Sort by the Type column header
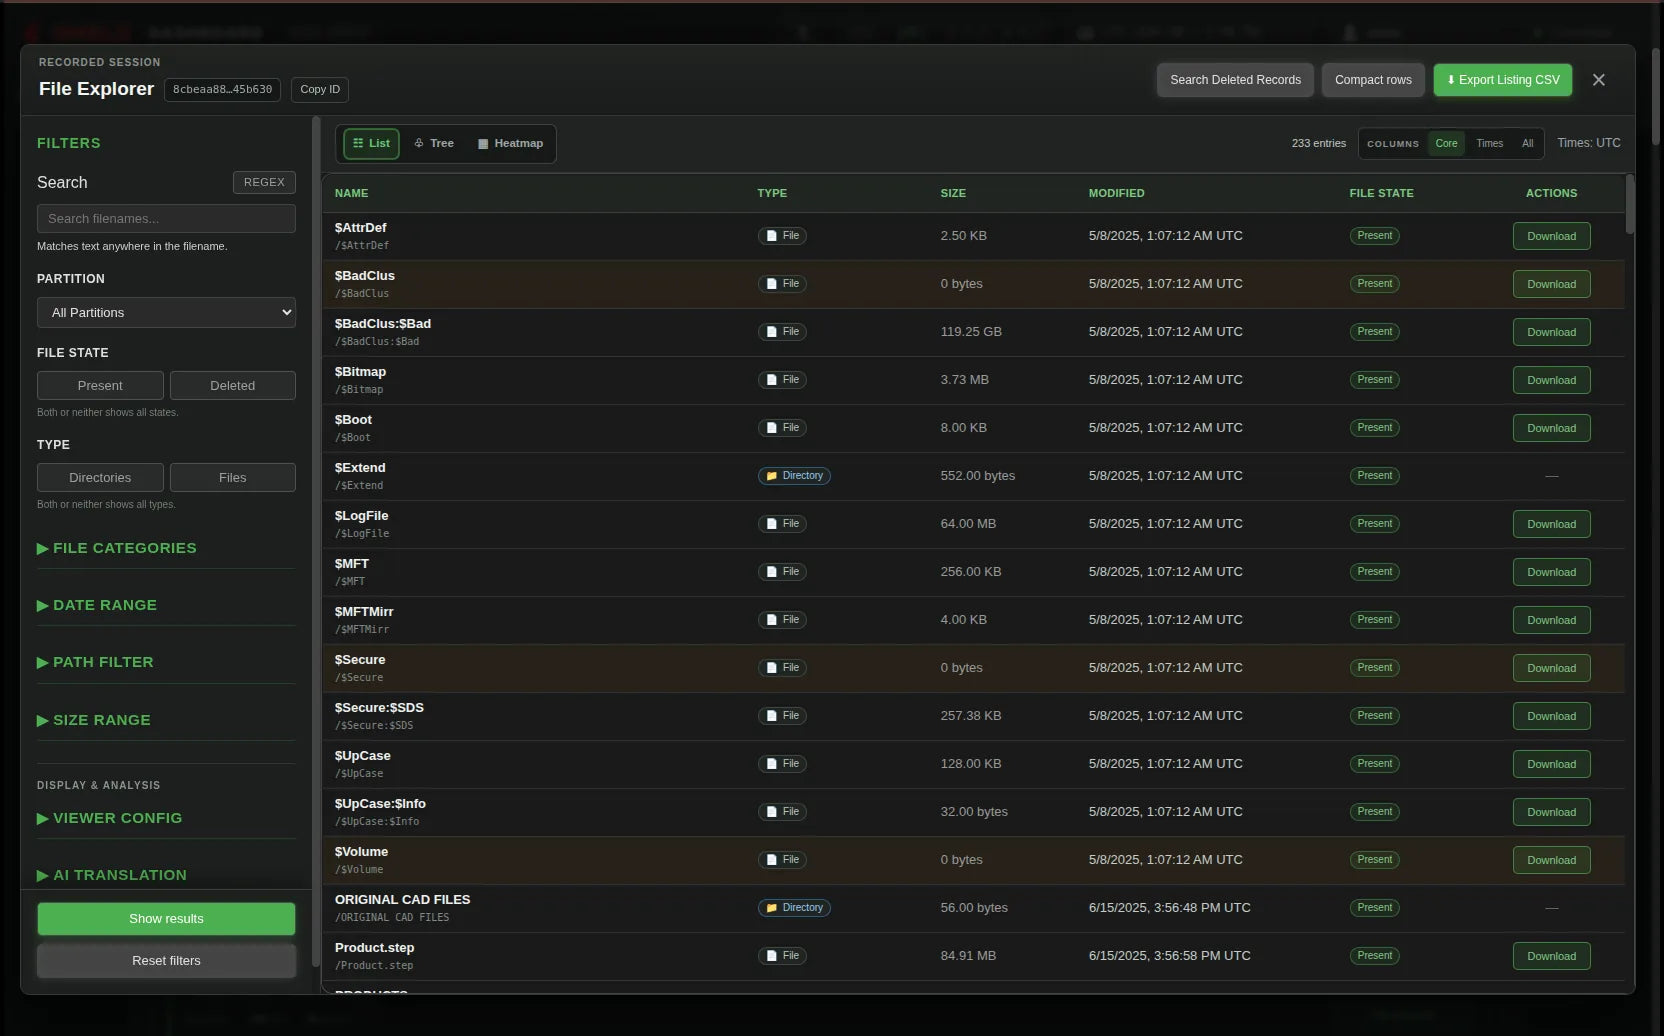1664x1036 pixels. (772, 194)
